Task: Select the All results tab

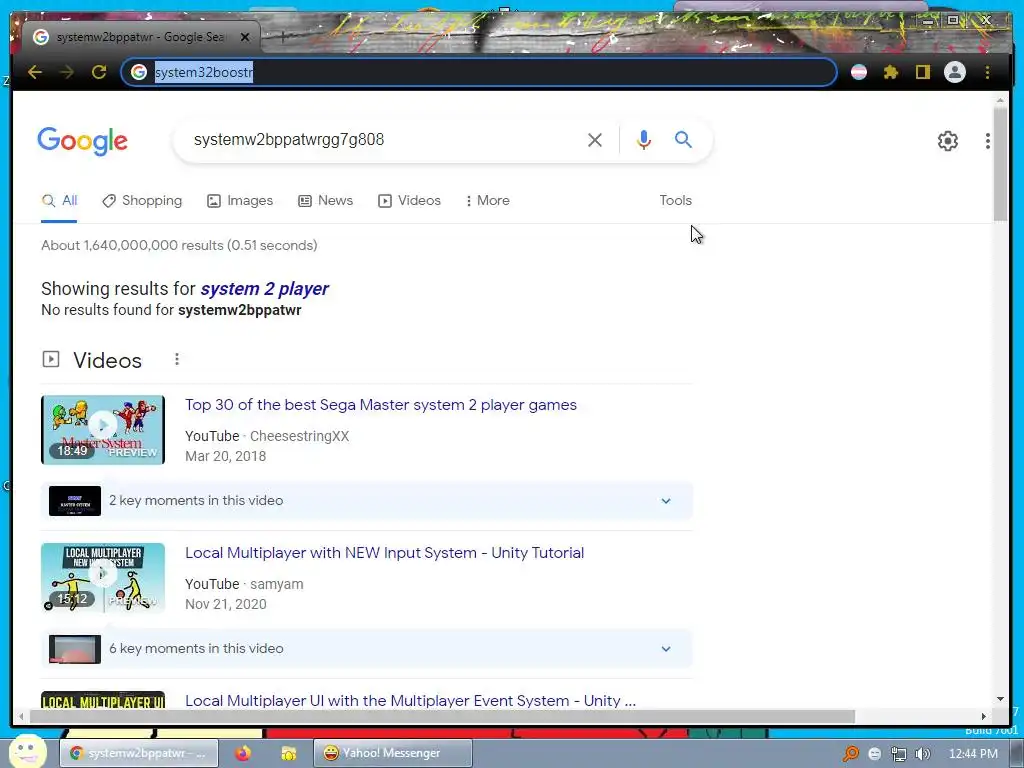Action: (x=59, y=200)
